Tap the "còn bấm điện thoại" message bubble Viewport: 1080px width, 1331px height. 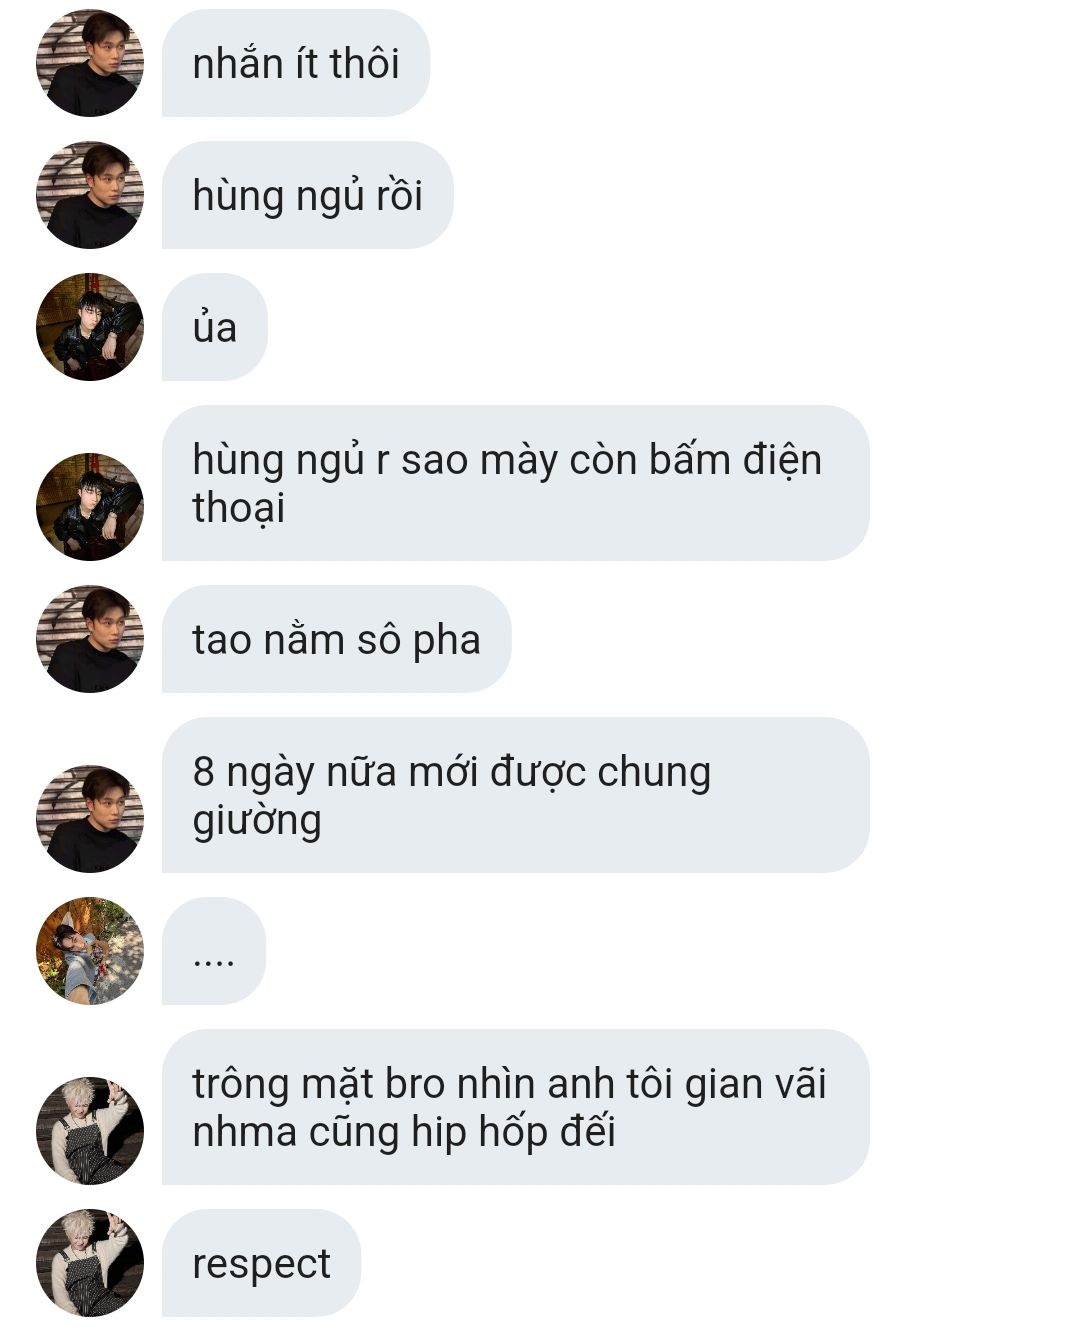[x=516, y=483]
